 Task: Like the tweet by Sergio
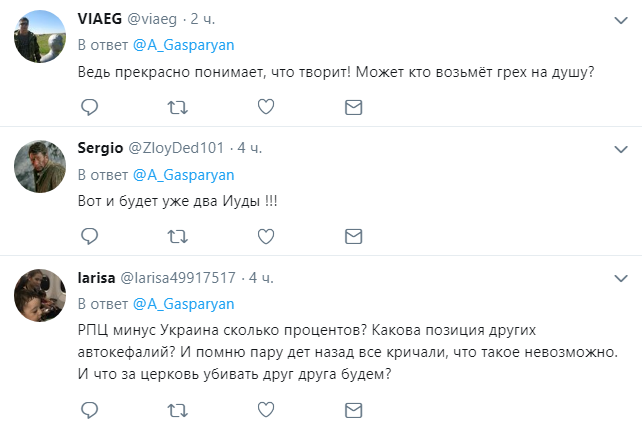265,236
